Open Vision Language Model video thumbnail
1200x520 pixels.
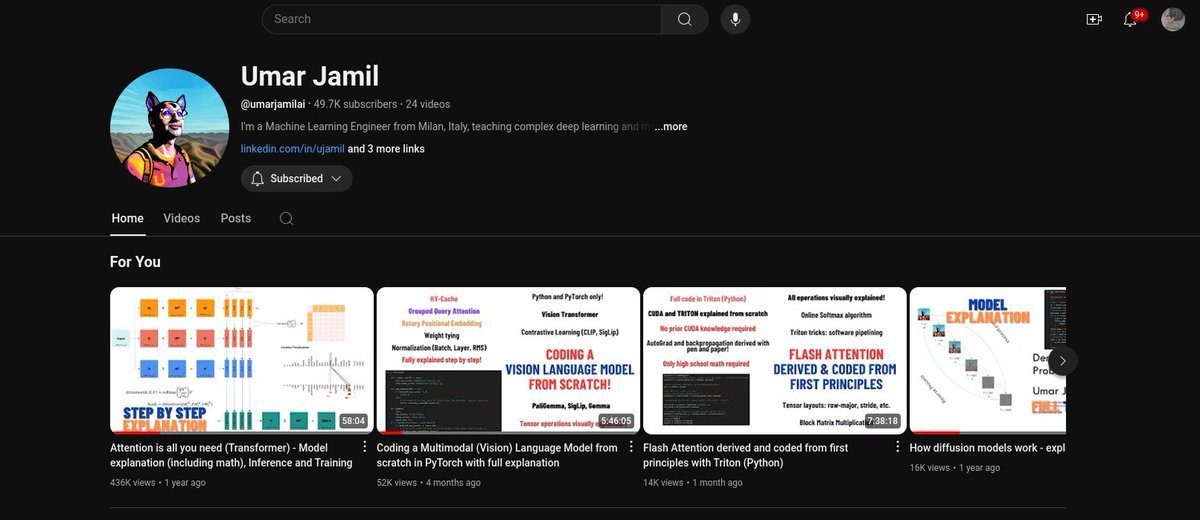click(x=508, y=360)
